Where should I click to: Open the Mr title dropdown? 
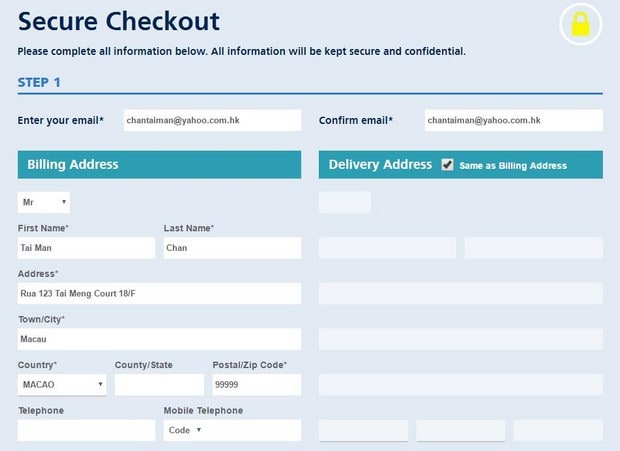(x=44, y=202)
